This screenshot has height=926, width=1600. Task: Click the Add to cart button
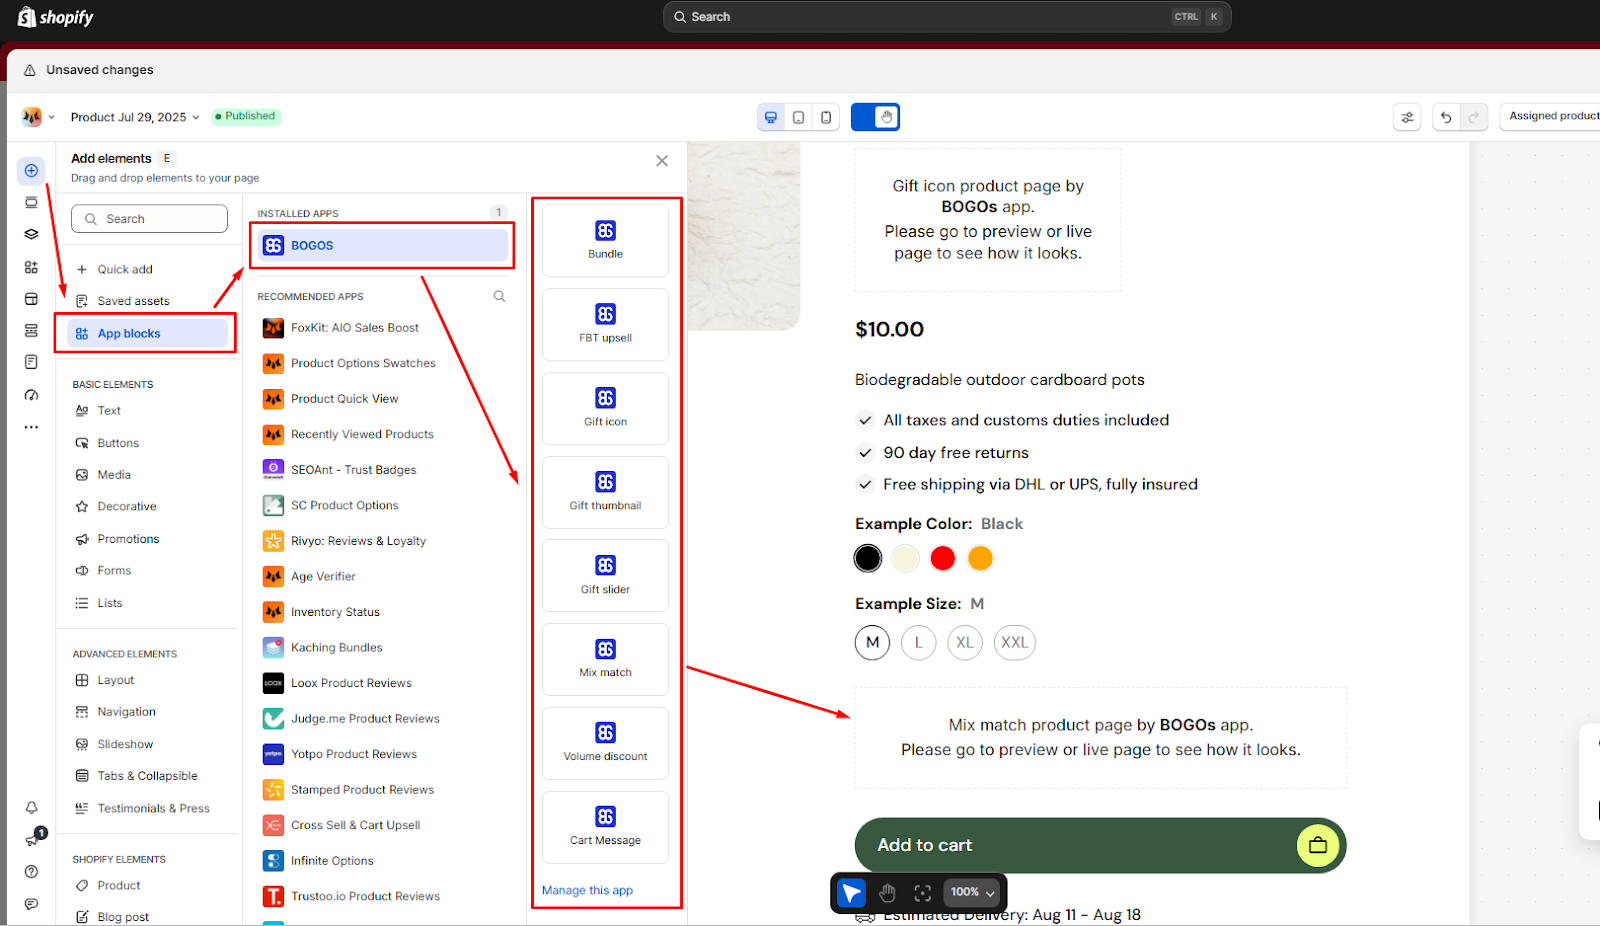pyautogui.click(x=1100, y=845)
